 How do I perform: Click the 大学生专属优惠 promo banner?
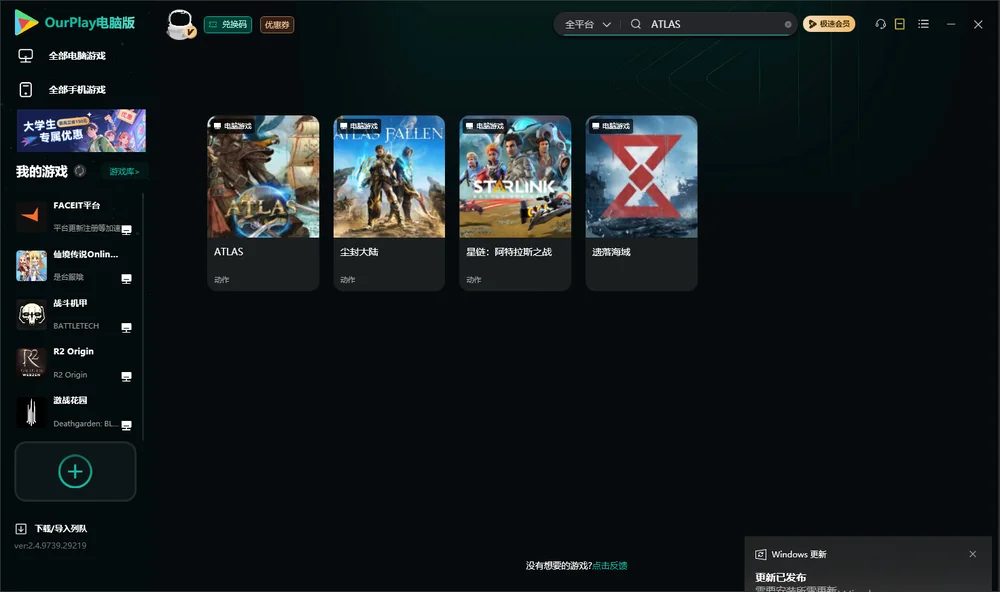pyautogui.click(x=81, y=131)
